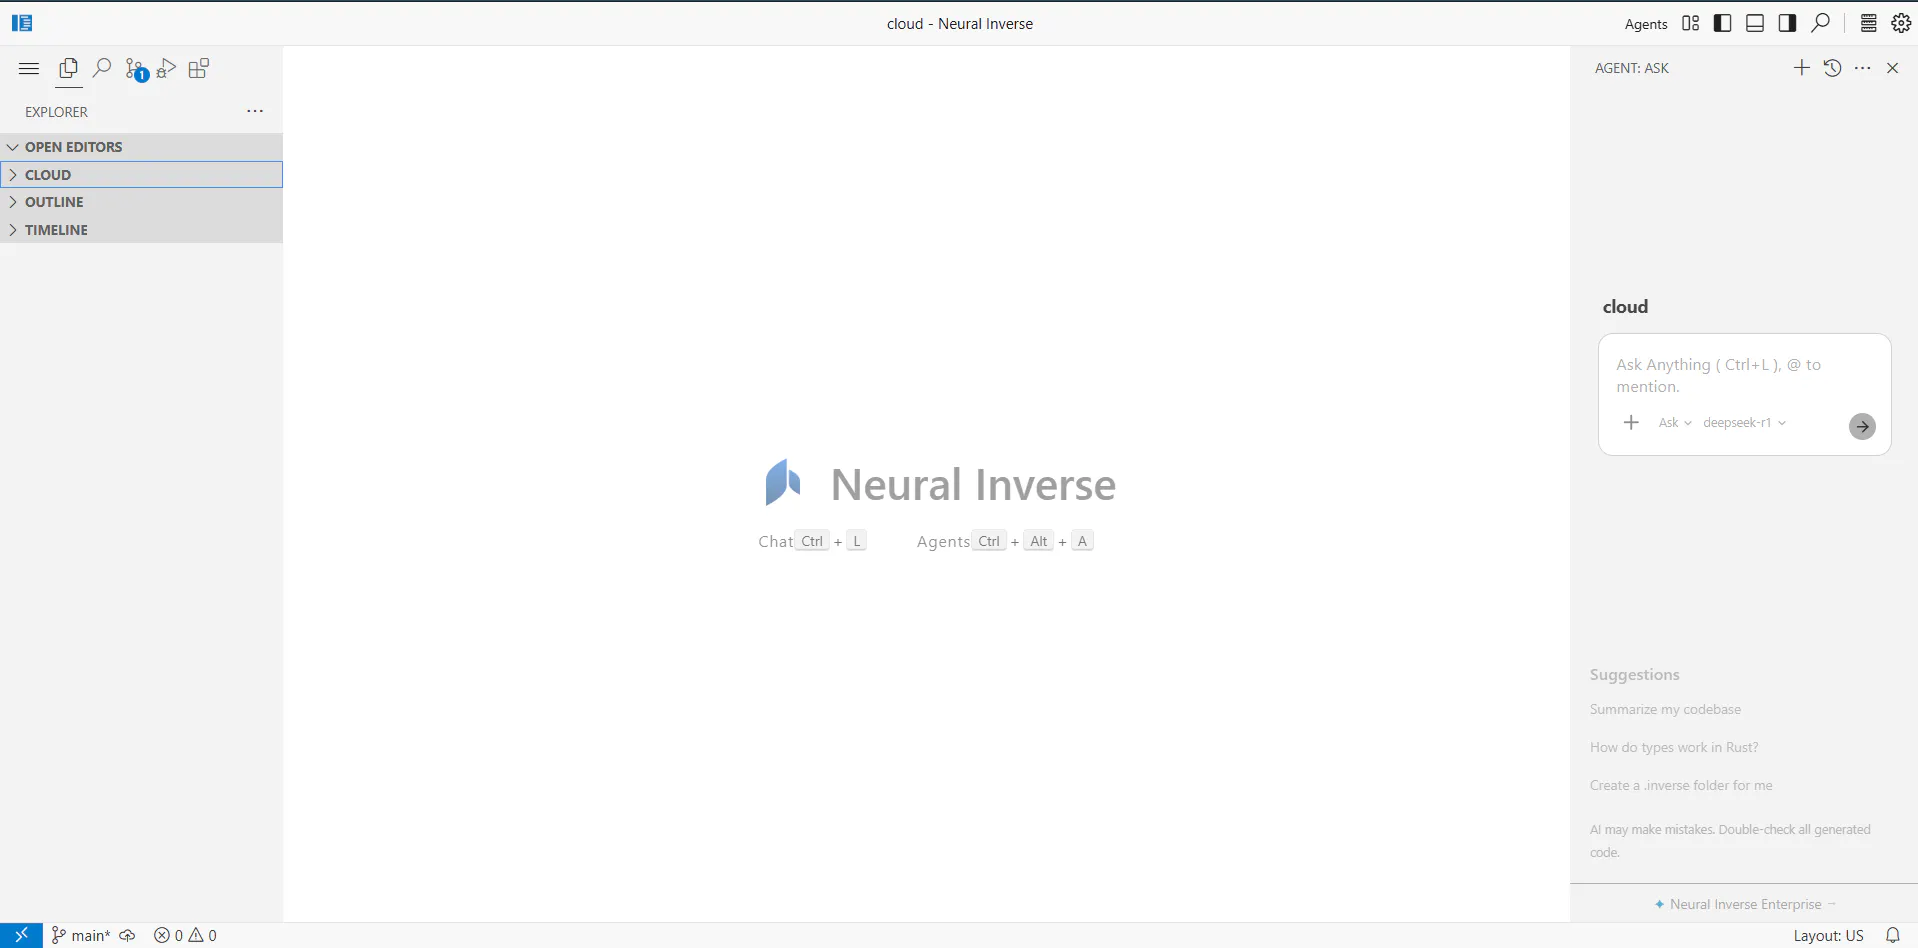Click the cloud workspace heading in chat
This screenshot has height=948, width=1918.
[x=1625, y=307]
